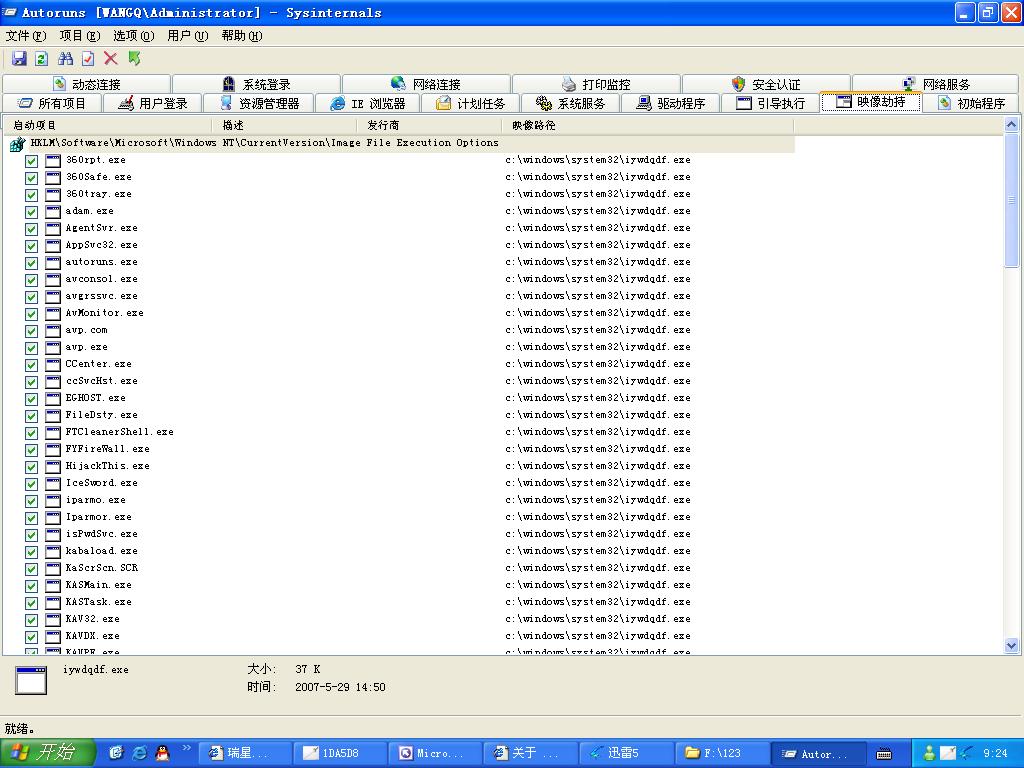Click the large iywdqdf.exe icon in details pane
The image size is (1024, 768).
tap(31, 680)
